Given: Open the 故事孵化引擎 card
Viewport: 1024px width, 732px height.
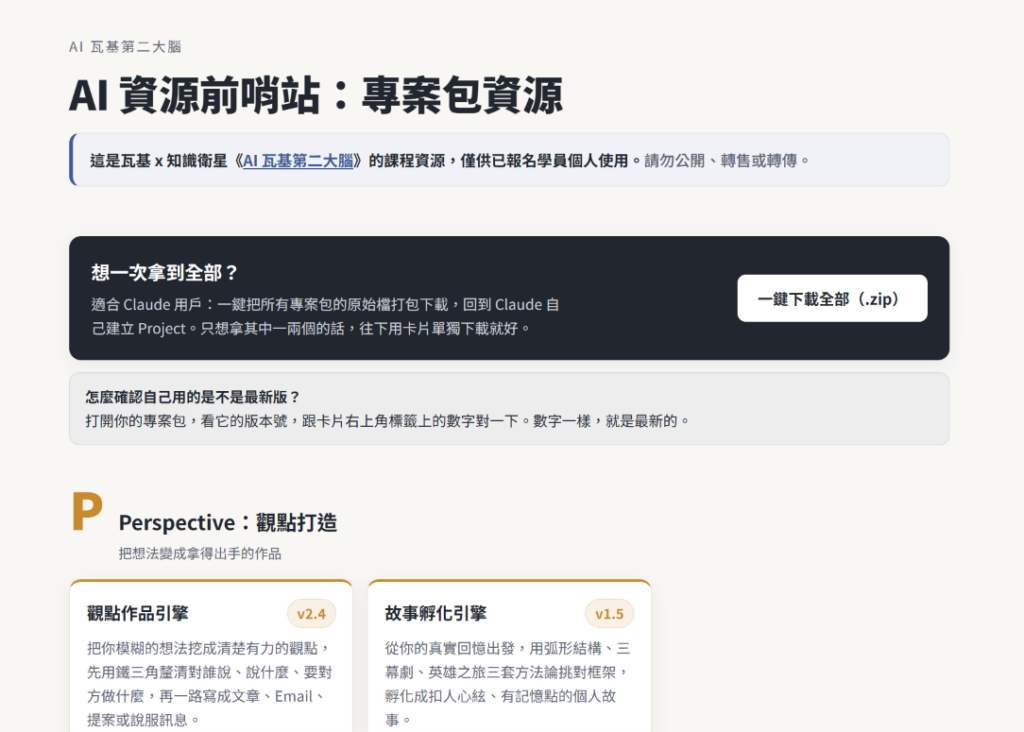Looking at the screenshot, I should 509,656.
